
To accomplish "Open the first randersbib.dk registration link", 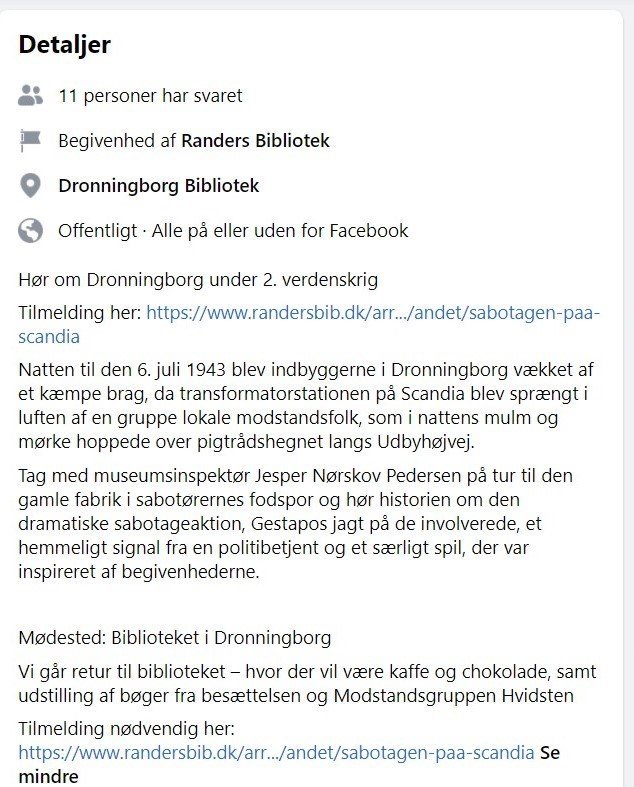I will pos(373,313).
